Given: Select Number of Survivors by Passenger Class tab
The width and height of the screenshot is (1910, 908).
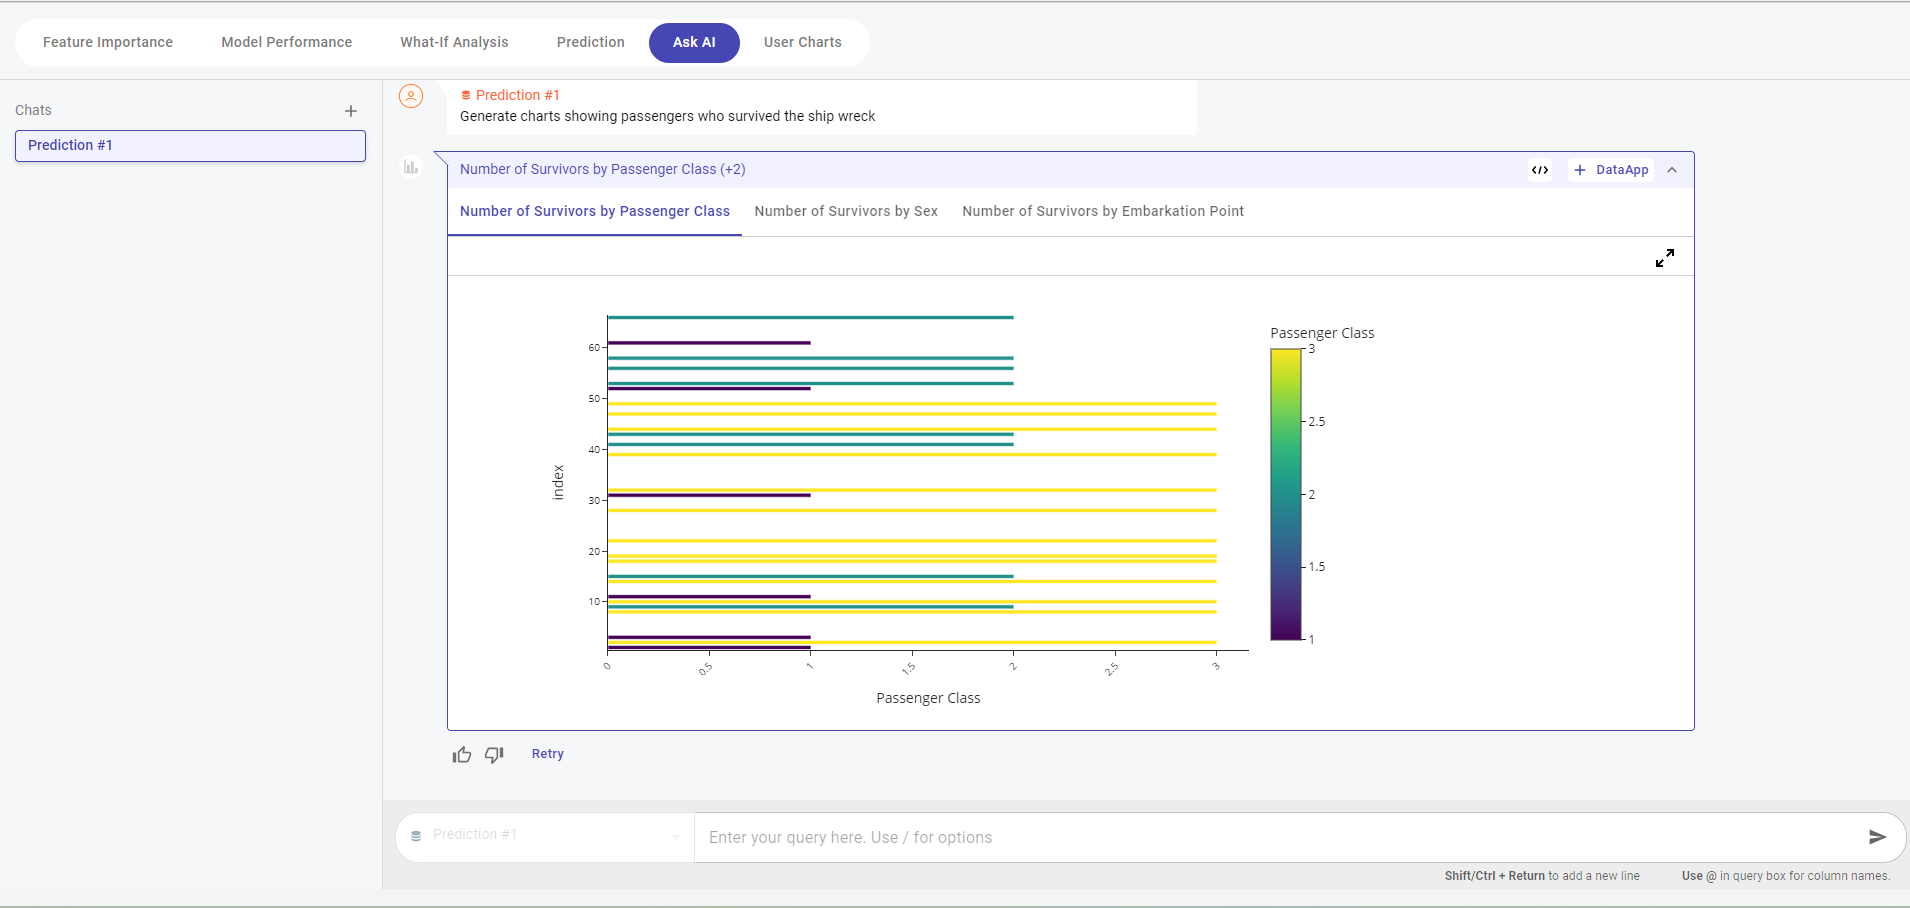Looking at the screenshot, I should [595, 211].
